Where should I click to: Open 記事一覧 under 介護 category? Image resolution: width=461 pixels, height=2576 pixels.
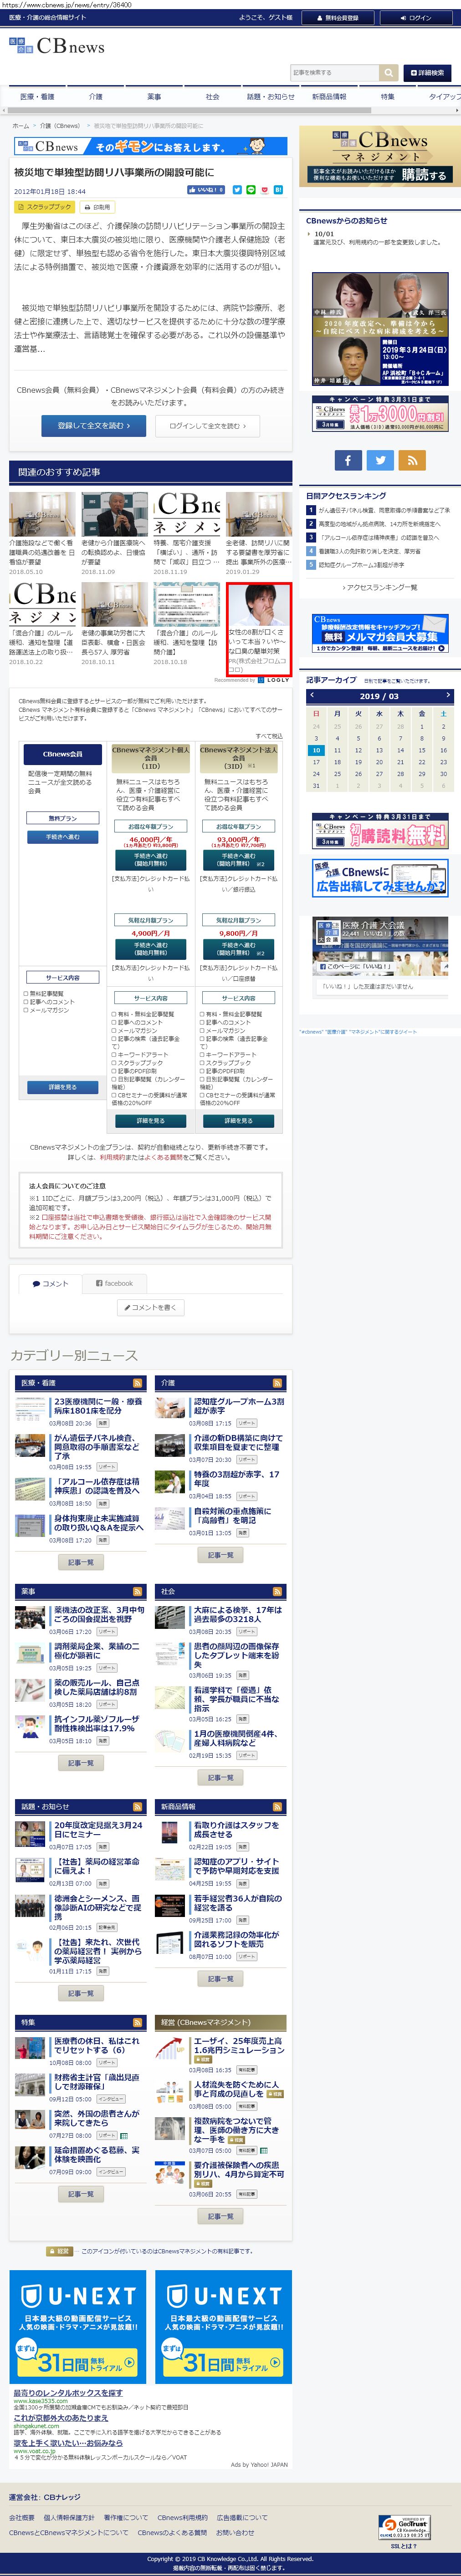(x=221, y=1555)
